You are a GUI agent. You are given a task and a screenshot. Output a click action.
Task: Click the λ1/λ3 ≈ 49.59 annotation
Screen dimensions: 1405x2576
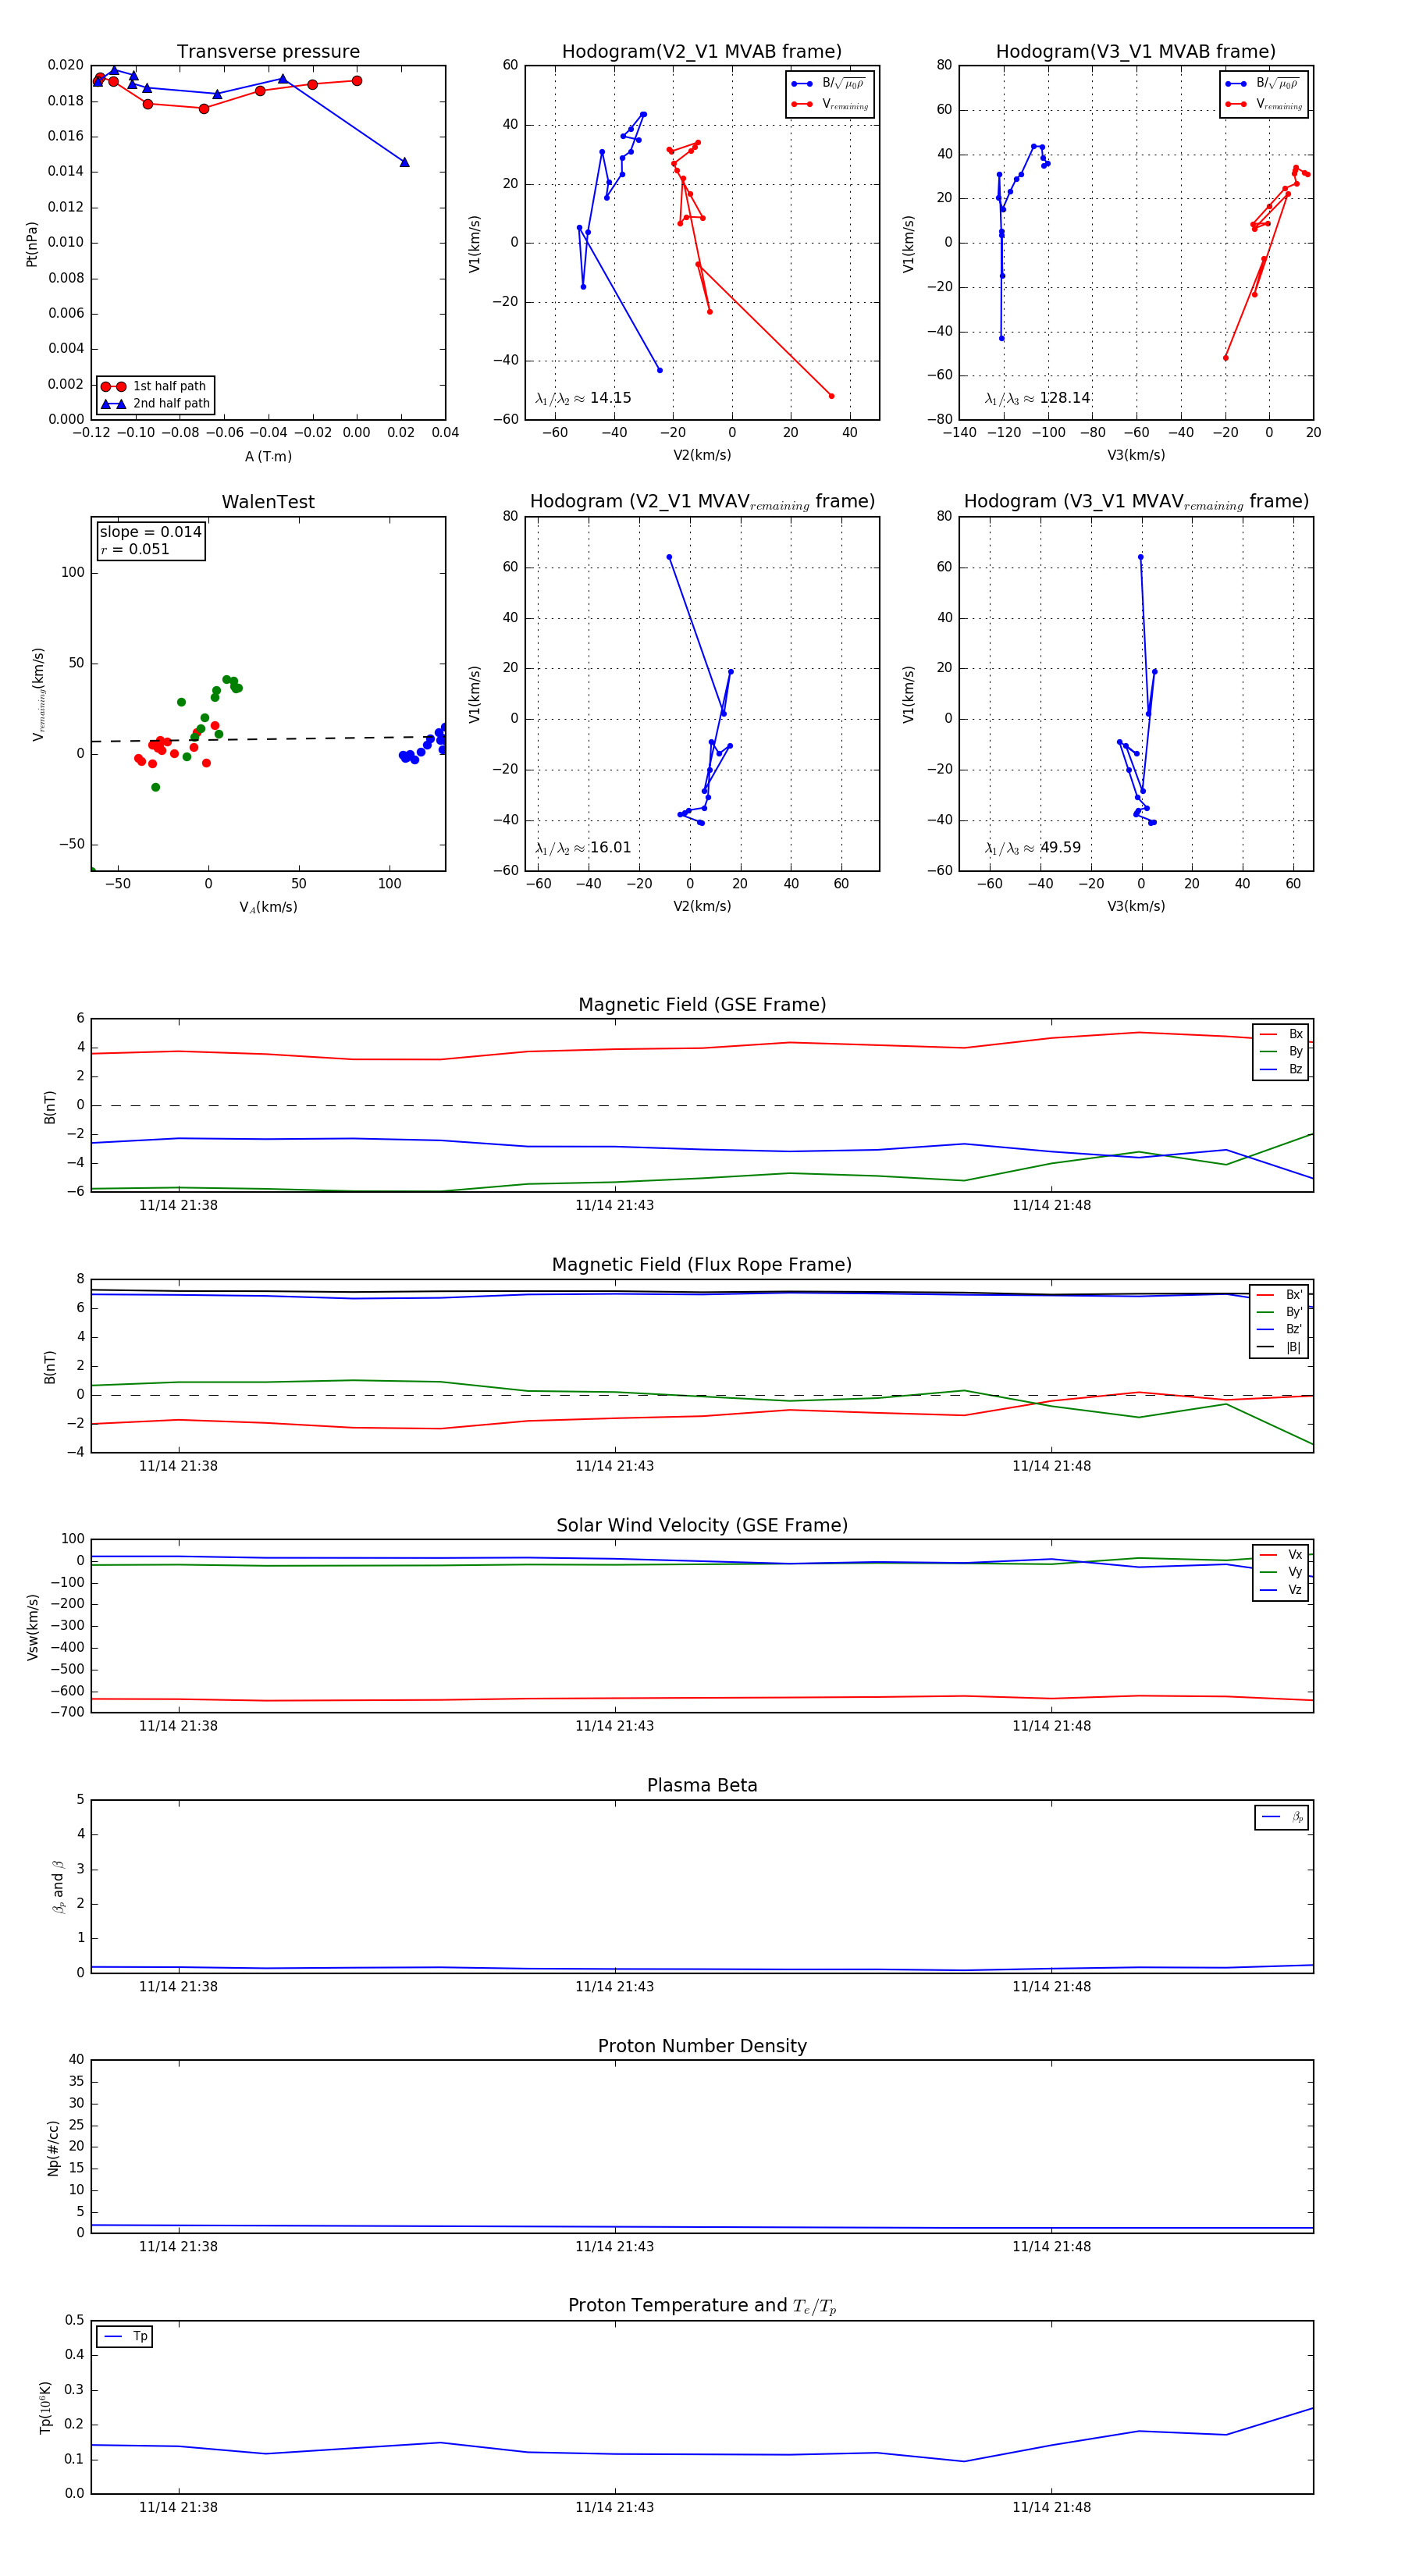pyautogui.click(x=1033, y=848)
